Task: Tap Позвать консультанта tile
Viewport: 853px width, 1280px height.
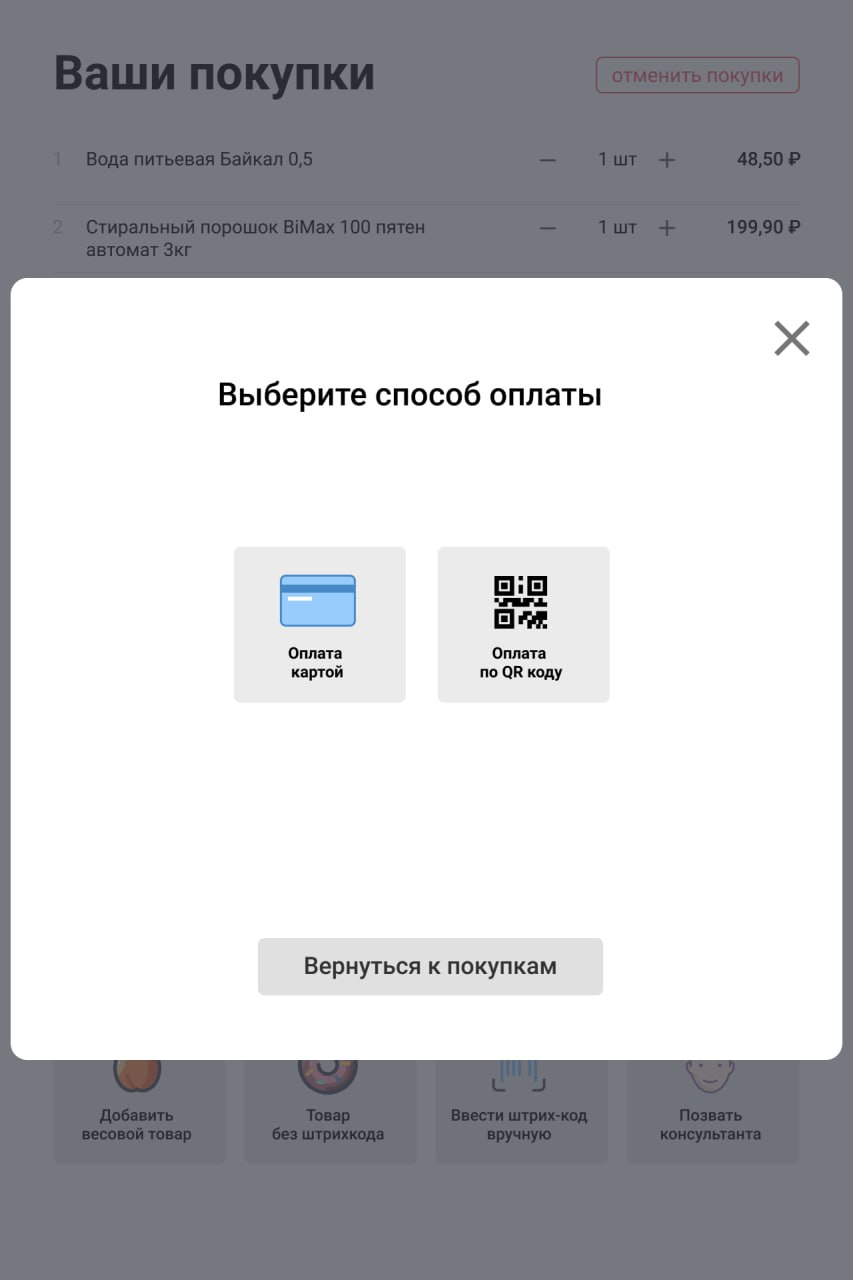Action: [712, 1112]
